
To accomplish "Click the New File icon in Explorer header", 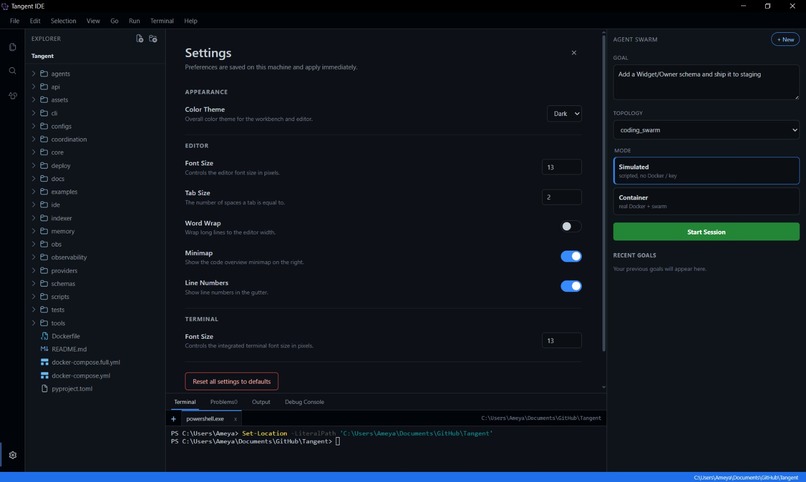I will coord(139,39).
